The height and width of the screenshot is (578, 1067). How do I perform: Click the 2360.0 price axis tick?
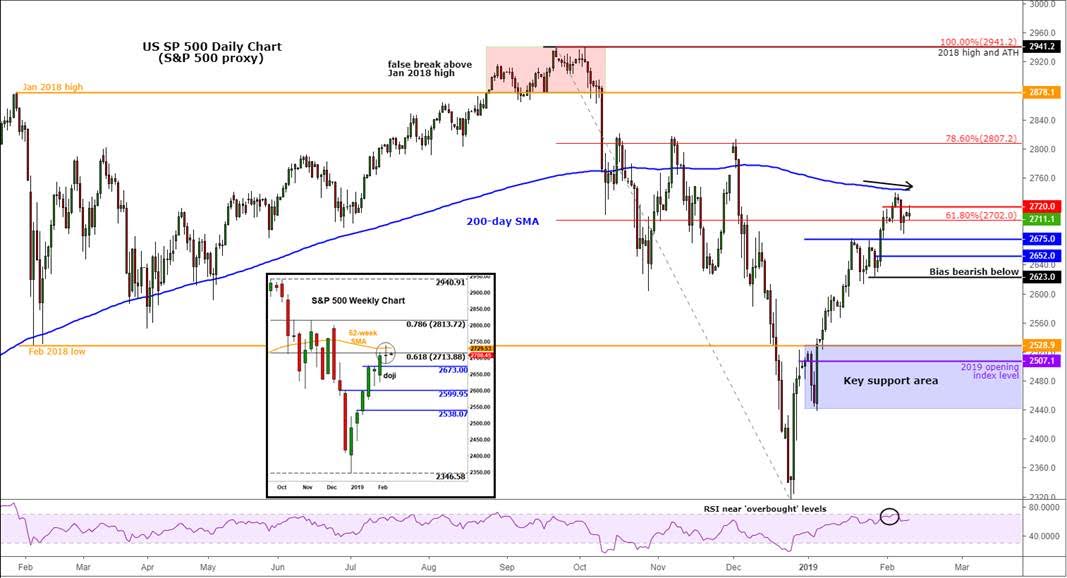(1043, 468)
